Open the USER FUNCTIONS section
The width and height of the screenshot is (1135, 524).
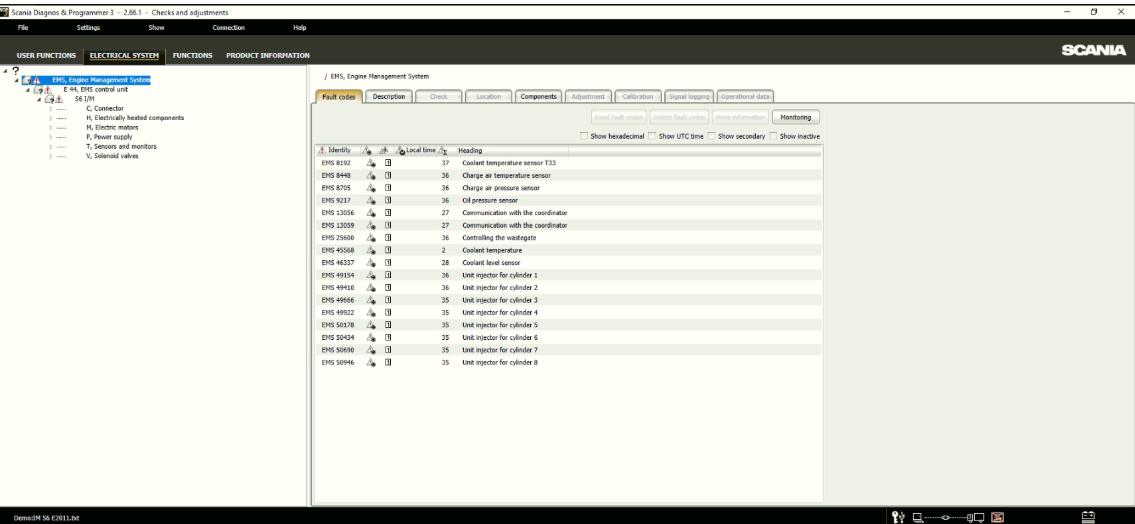(46, 55)
